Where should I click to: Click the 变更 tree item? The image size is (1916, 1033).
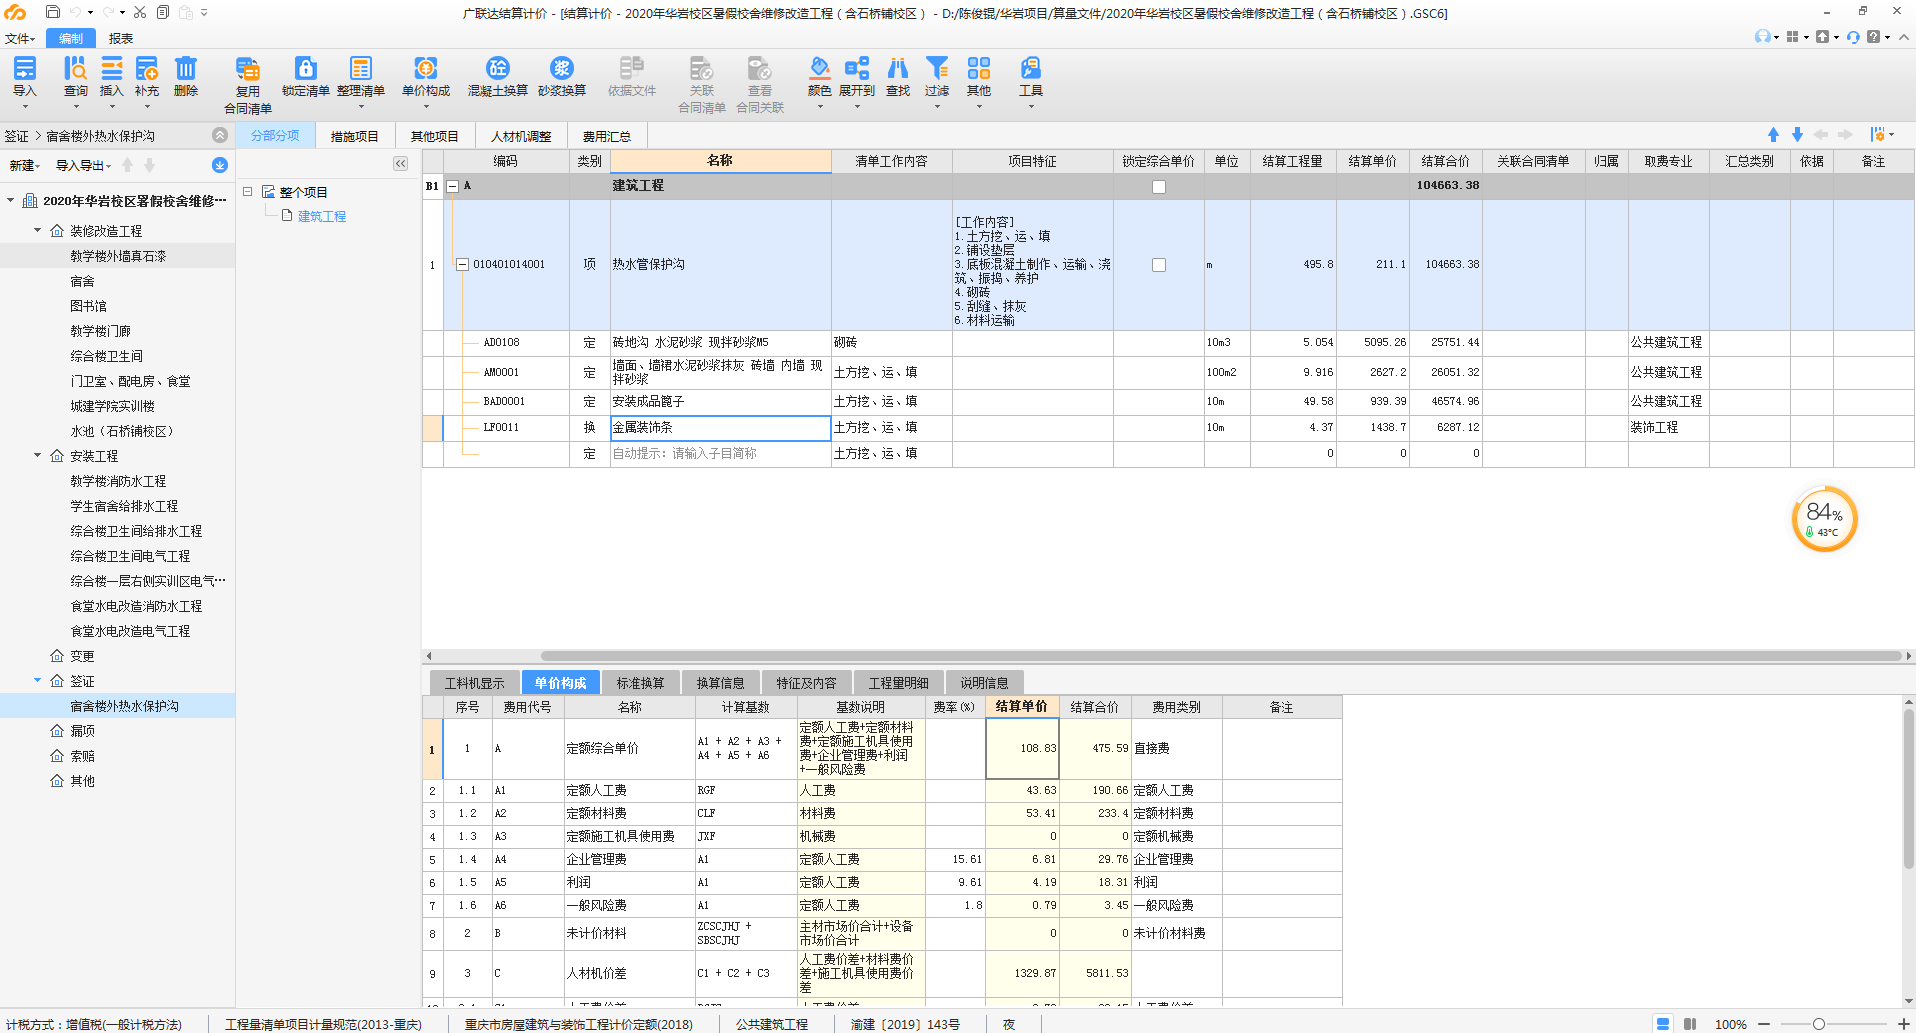point(82,656)
